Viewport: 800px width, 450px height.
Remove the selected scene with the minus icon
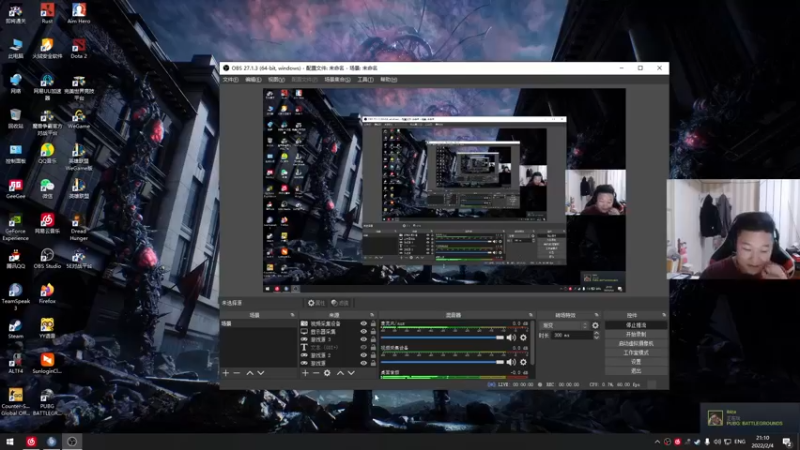point(237,373)
